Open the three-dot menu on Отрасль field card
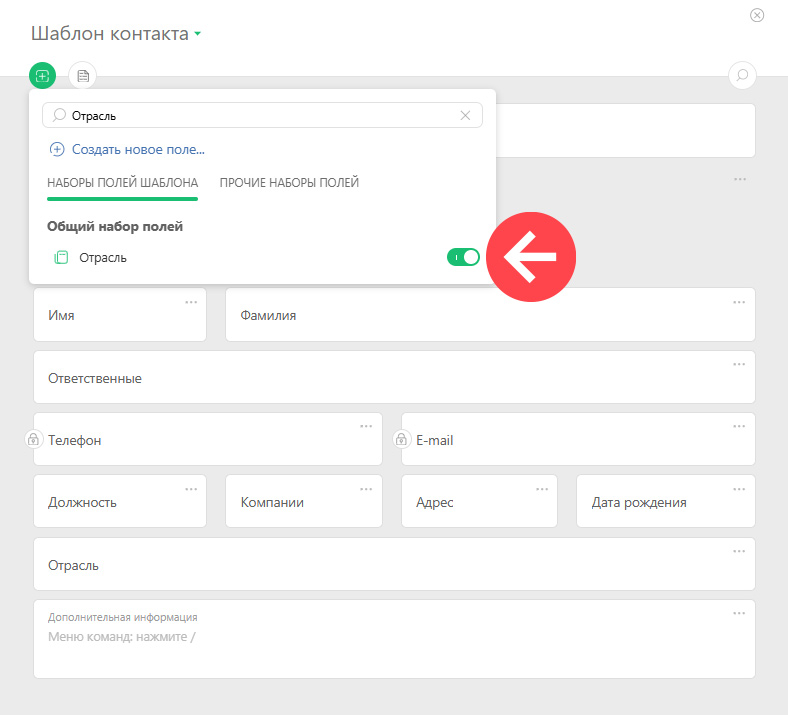 click(x=739, y=551)
